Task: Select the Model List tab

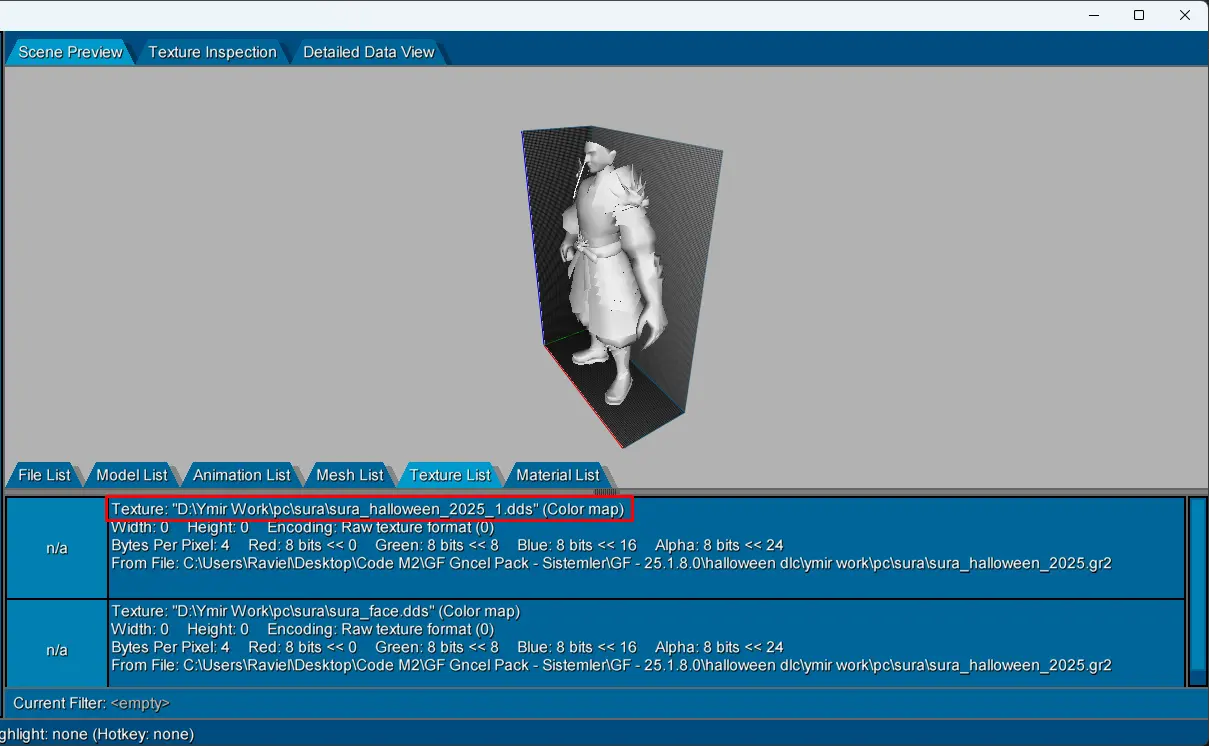Action: 132,475
